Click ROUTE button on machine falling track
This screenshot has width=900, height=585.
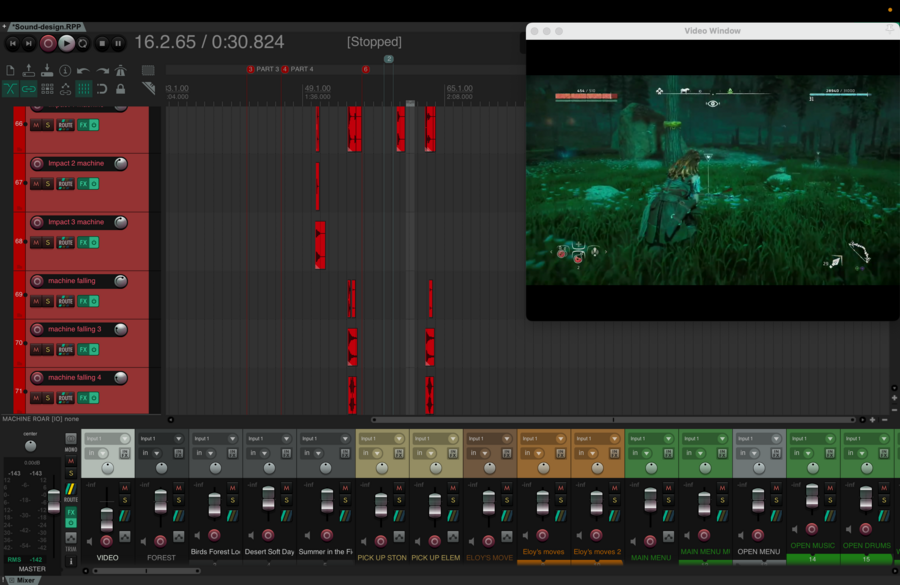pos(65,301)
